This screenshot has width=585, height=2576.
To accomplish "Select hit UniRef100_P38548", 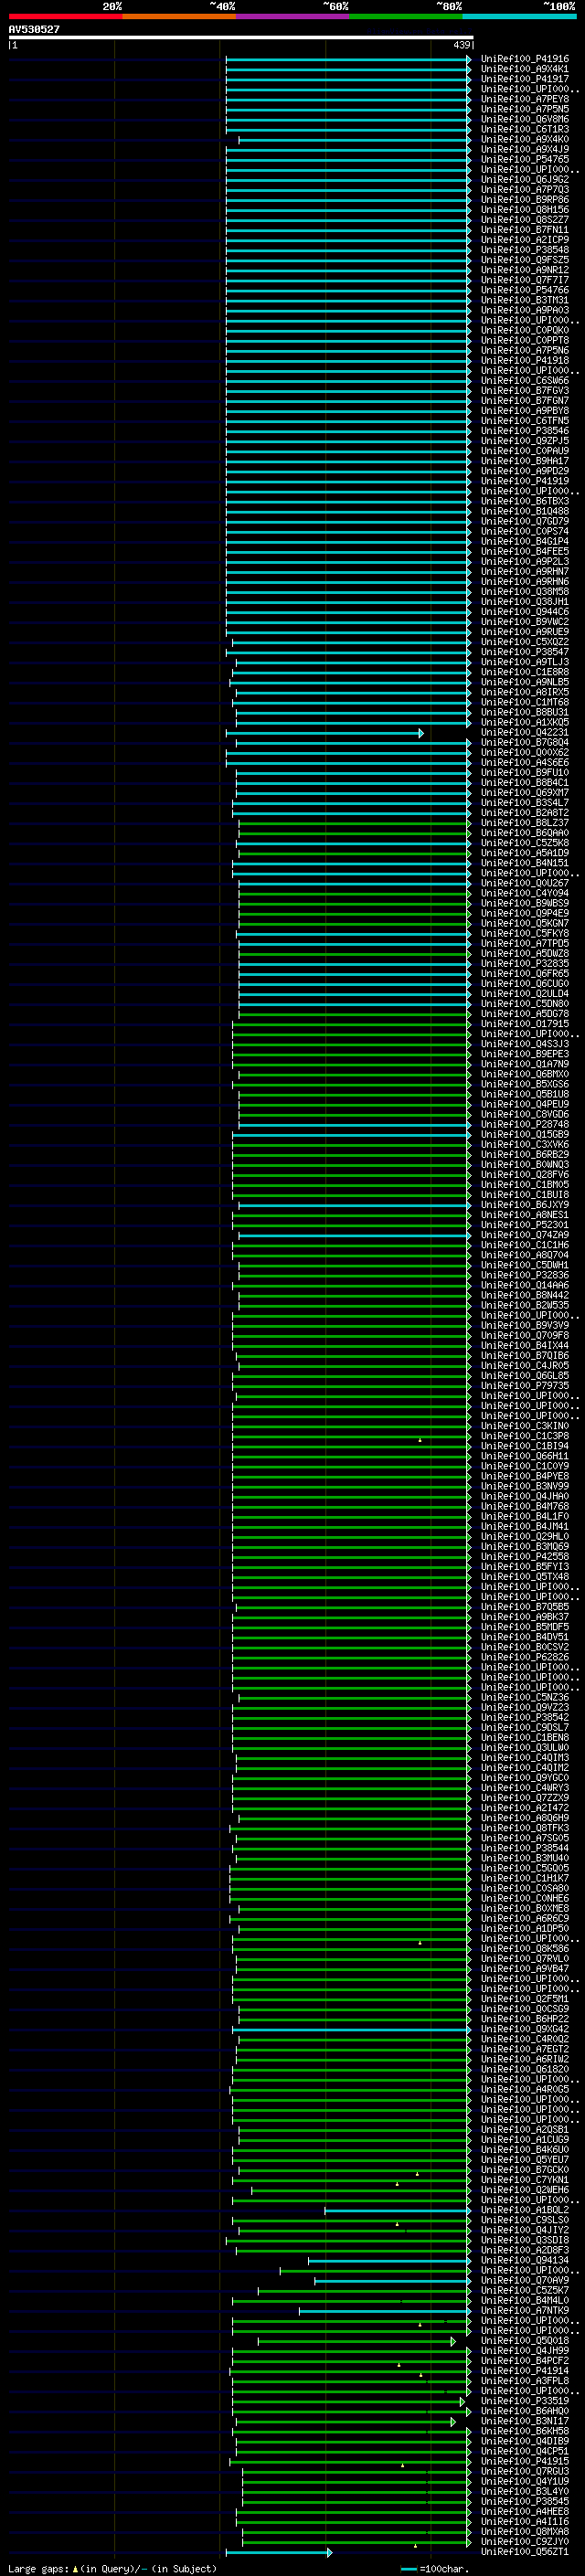I will [x=524, y=250].
